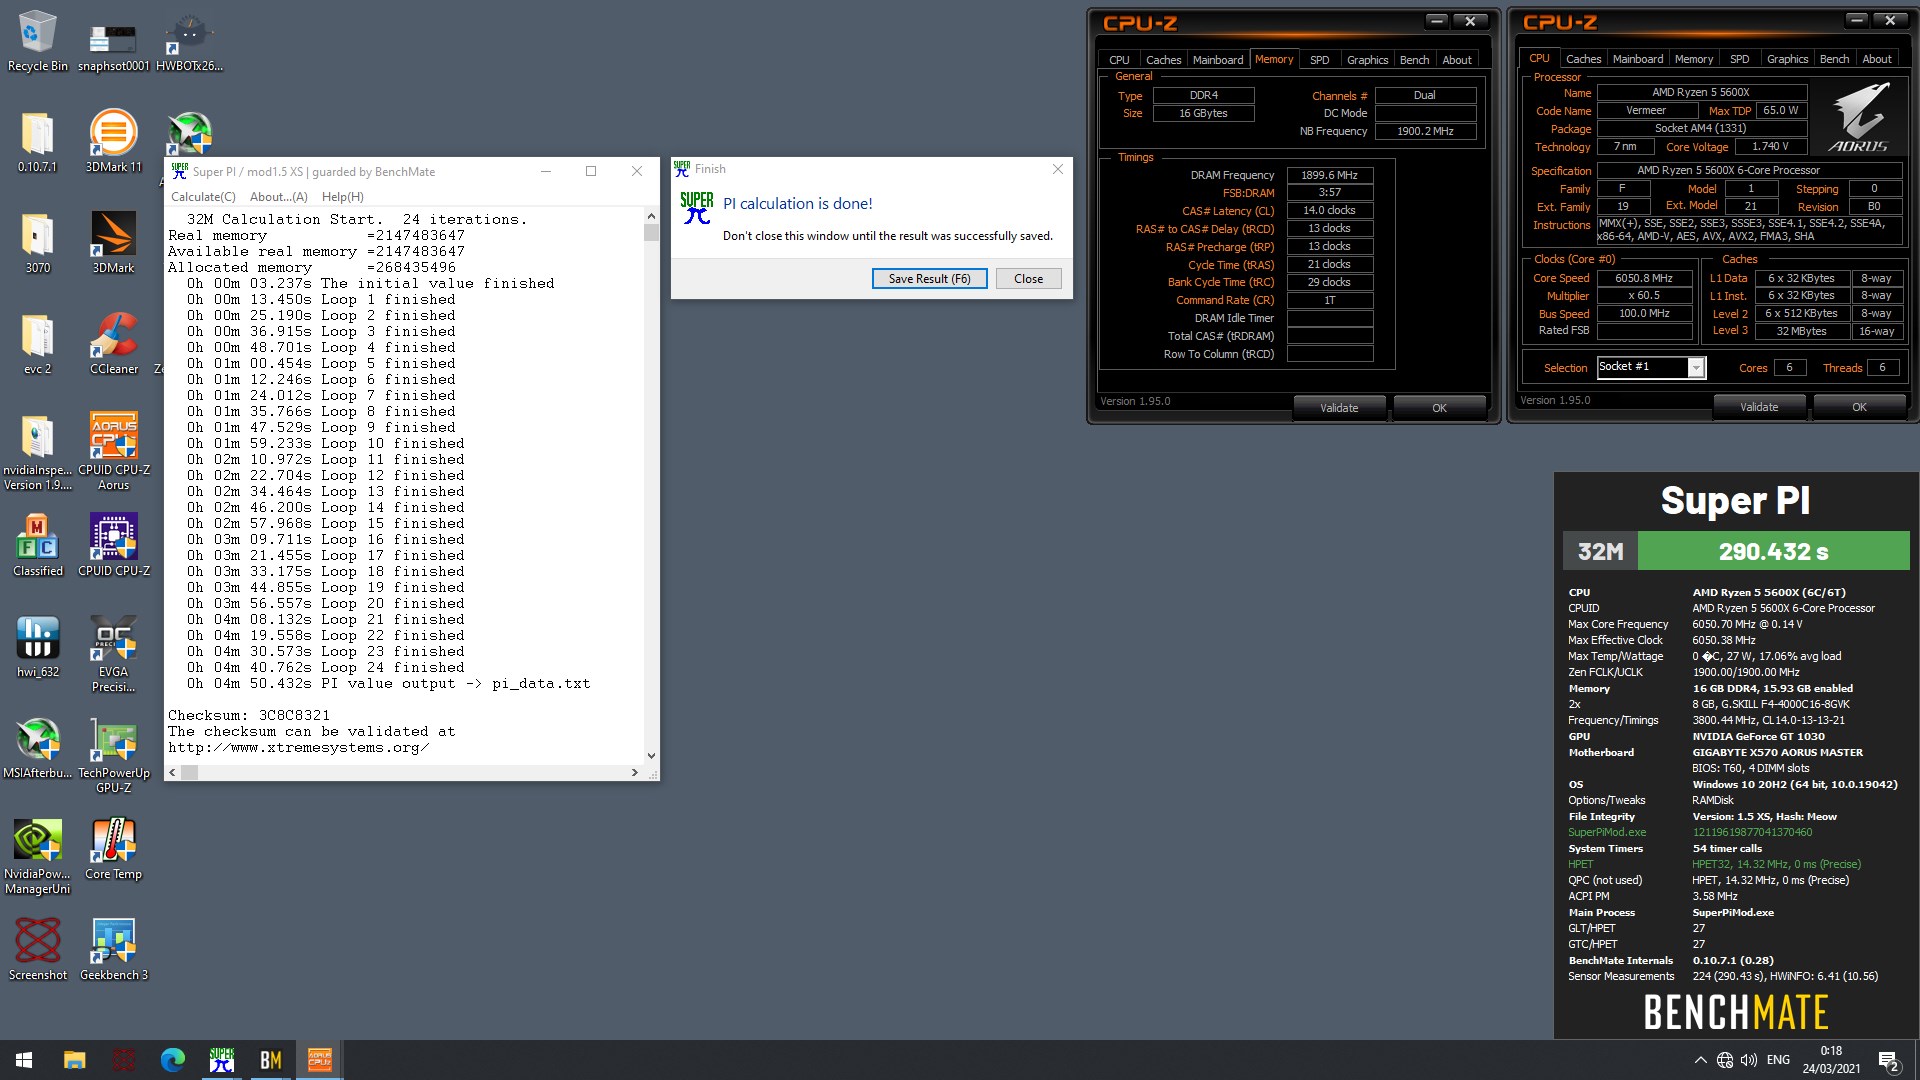
Task: Click the 'Checksum: 3C8C8321' line
Action: tap(249, 716)
